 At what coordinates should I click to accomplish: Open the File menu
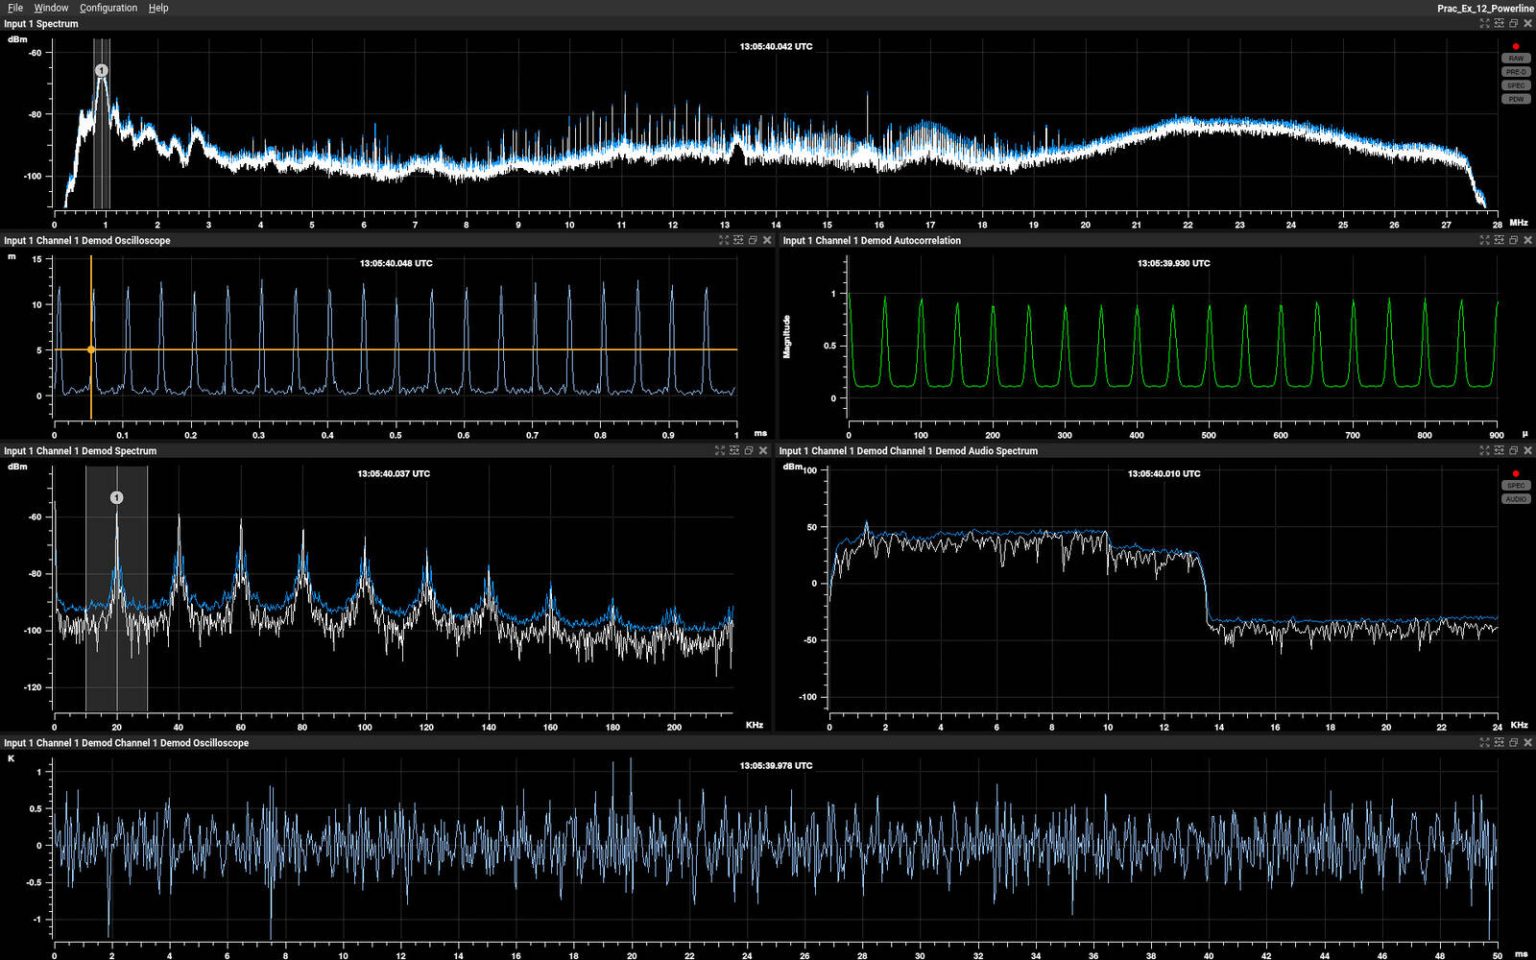coord(15,8)
